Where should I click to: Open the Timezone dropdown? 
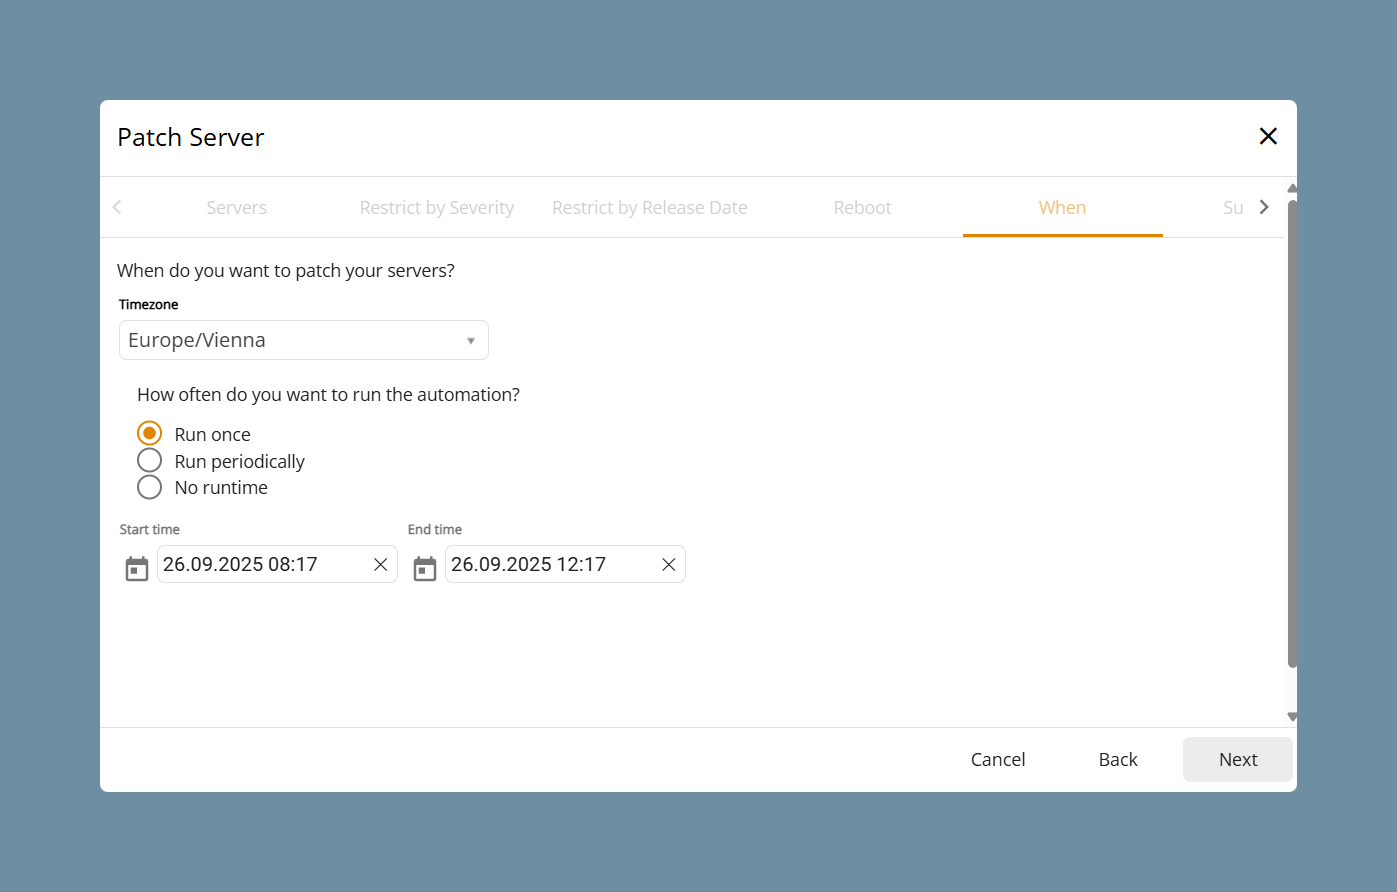coord(304,340)
